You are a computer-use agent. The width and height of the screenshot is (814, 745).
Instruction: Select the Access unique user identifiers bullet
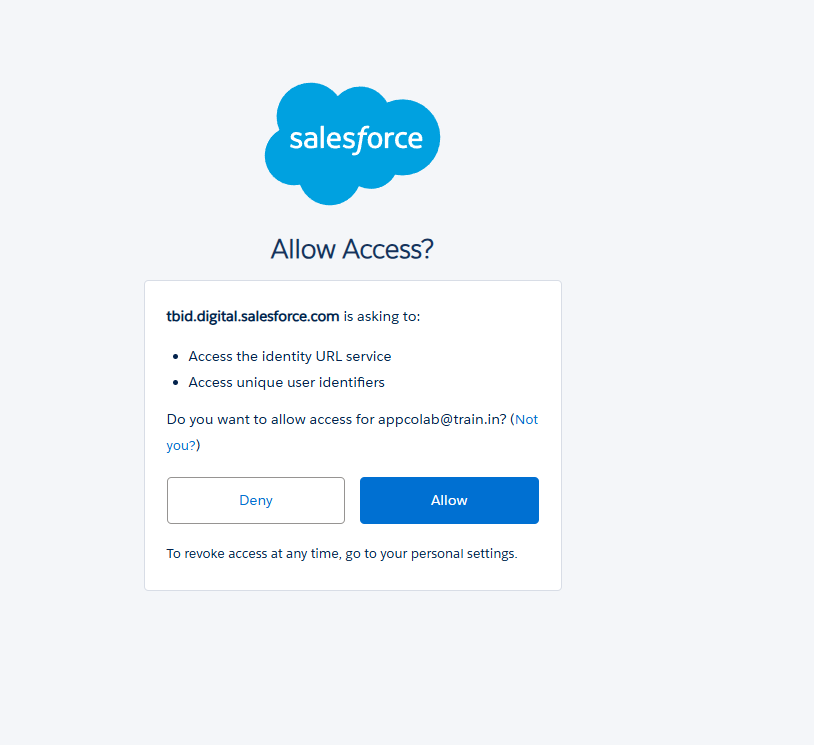coord(285,382)
